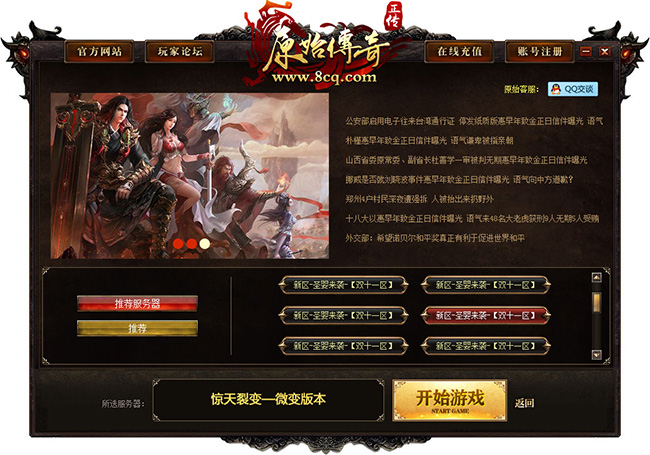Screen dimensions: 650x455
Task: Select second red carousel dot on banner
Action: tap(192, 244)
